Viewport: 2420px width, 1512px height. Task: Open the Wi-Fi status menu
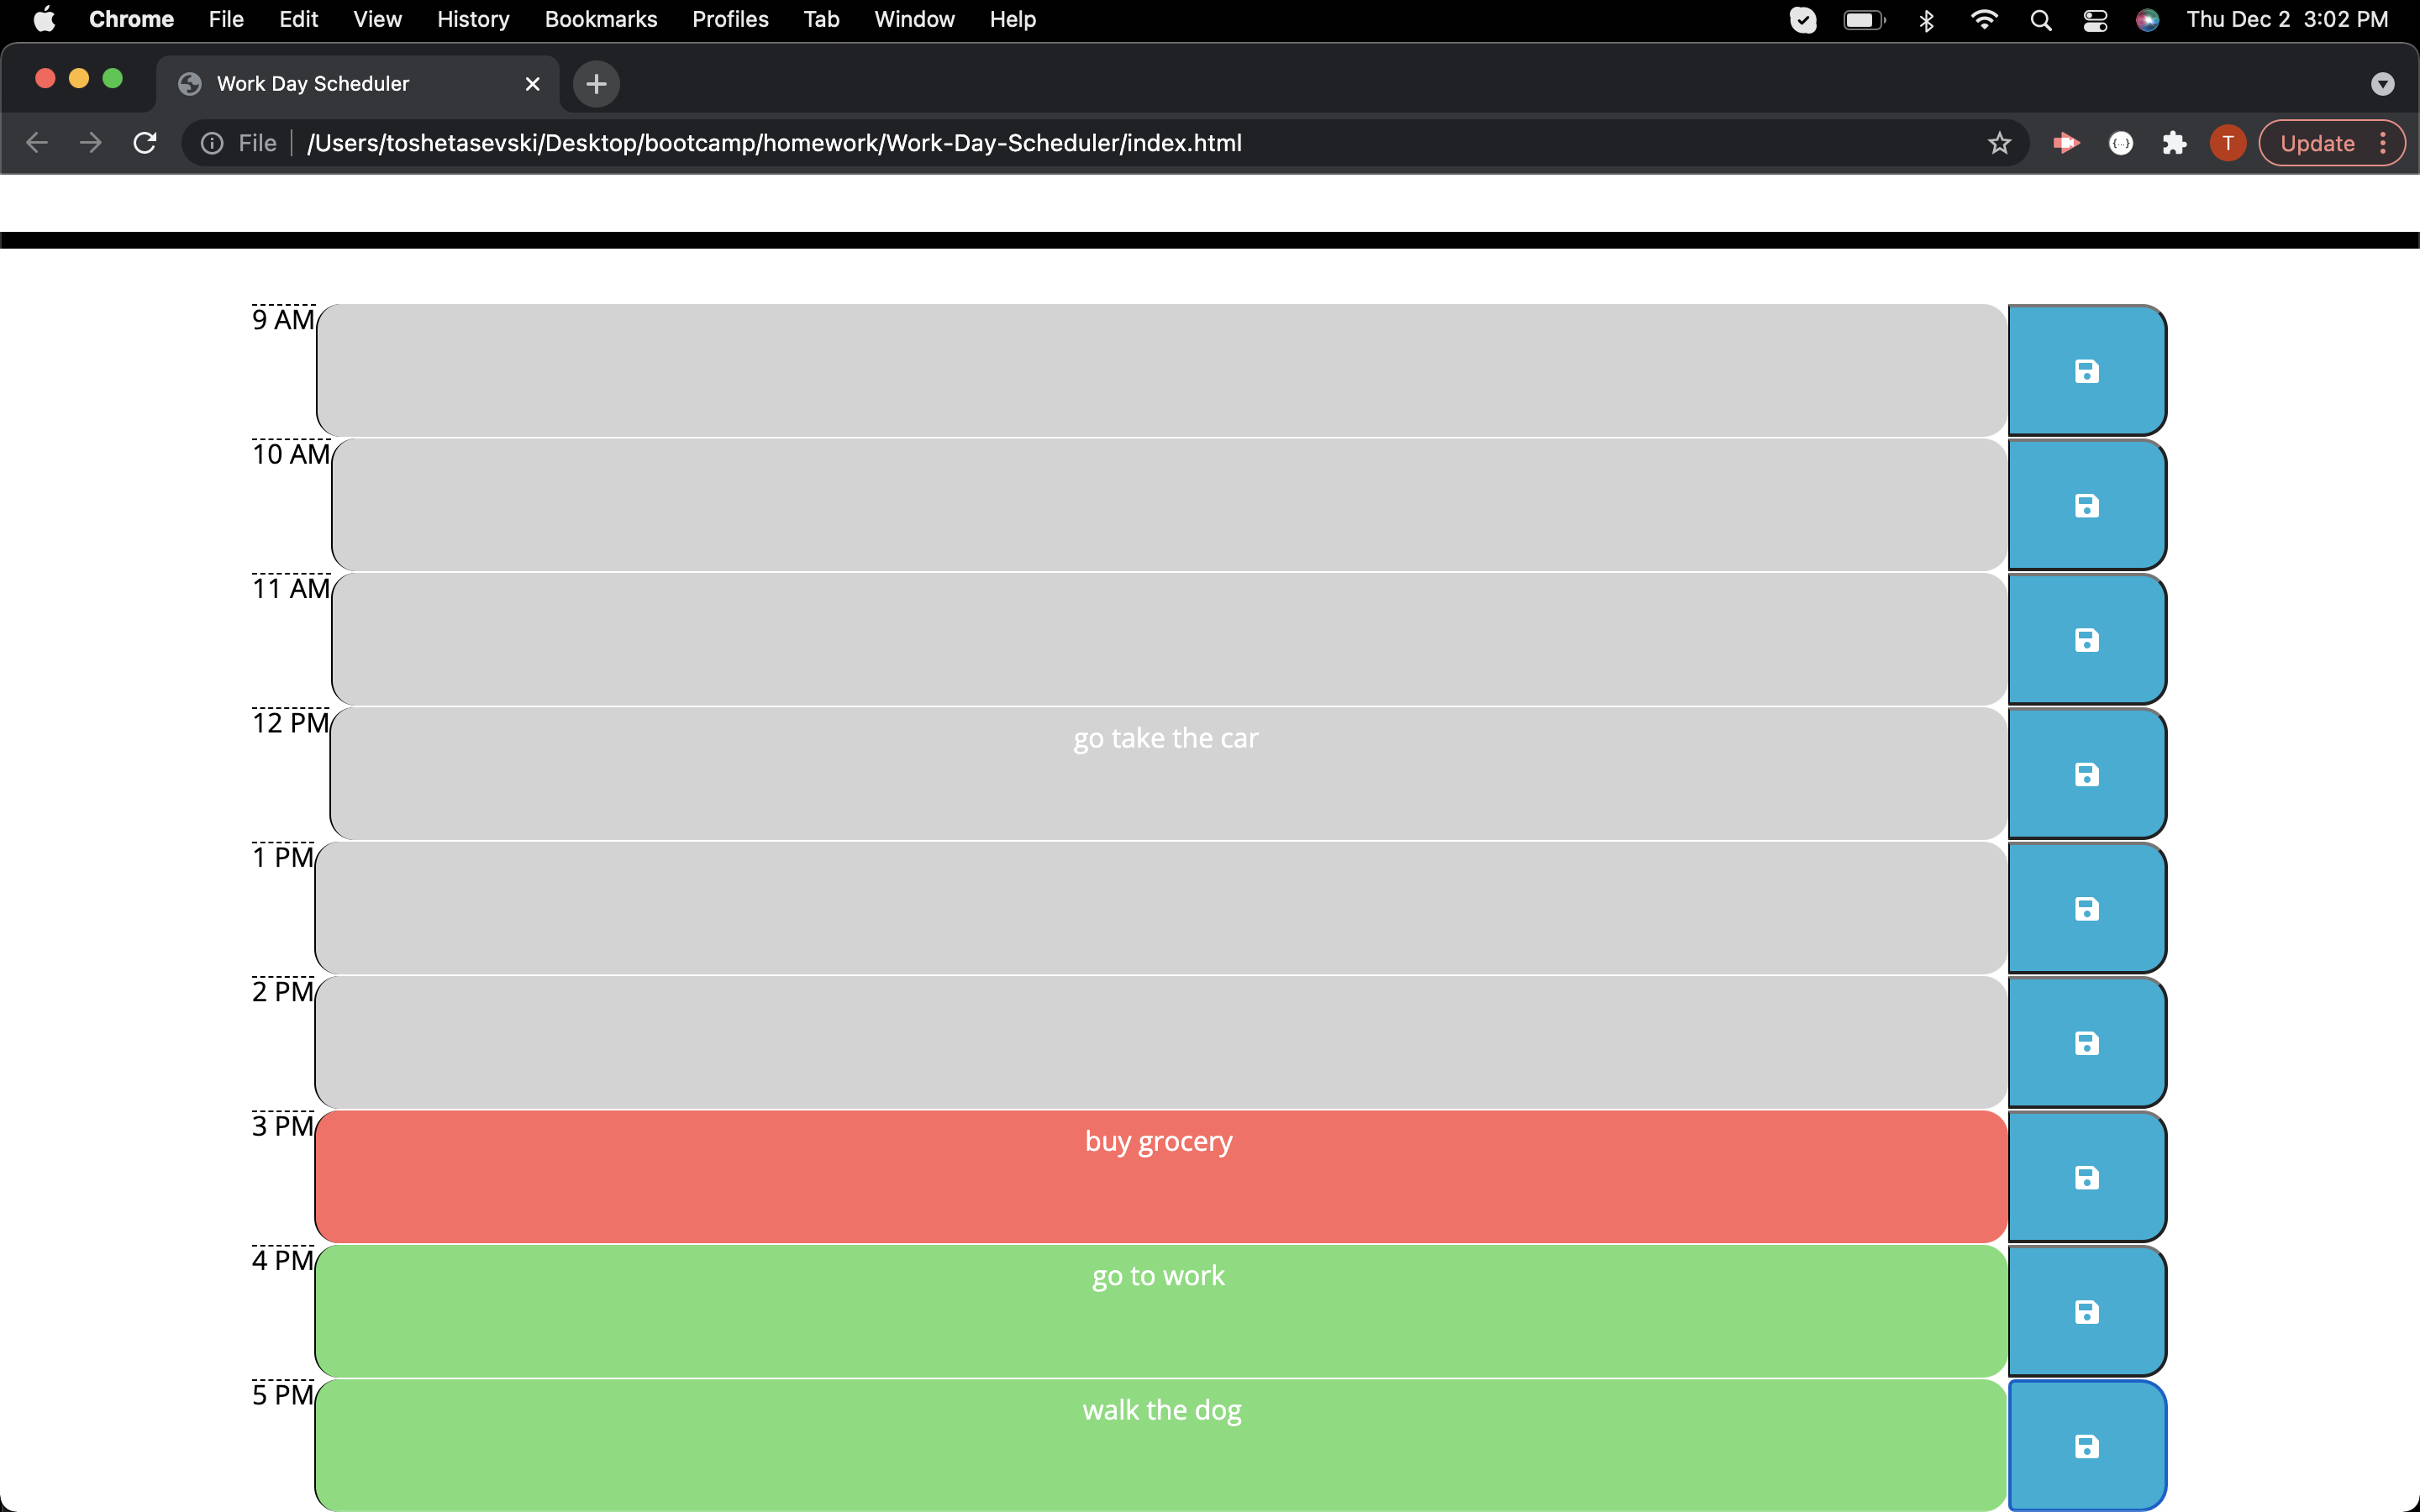pos(1984,19)
